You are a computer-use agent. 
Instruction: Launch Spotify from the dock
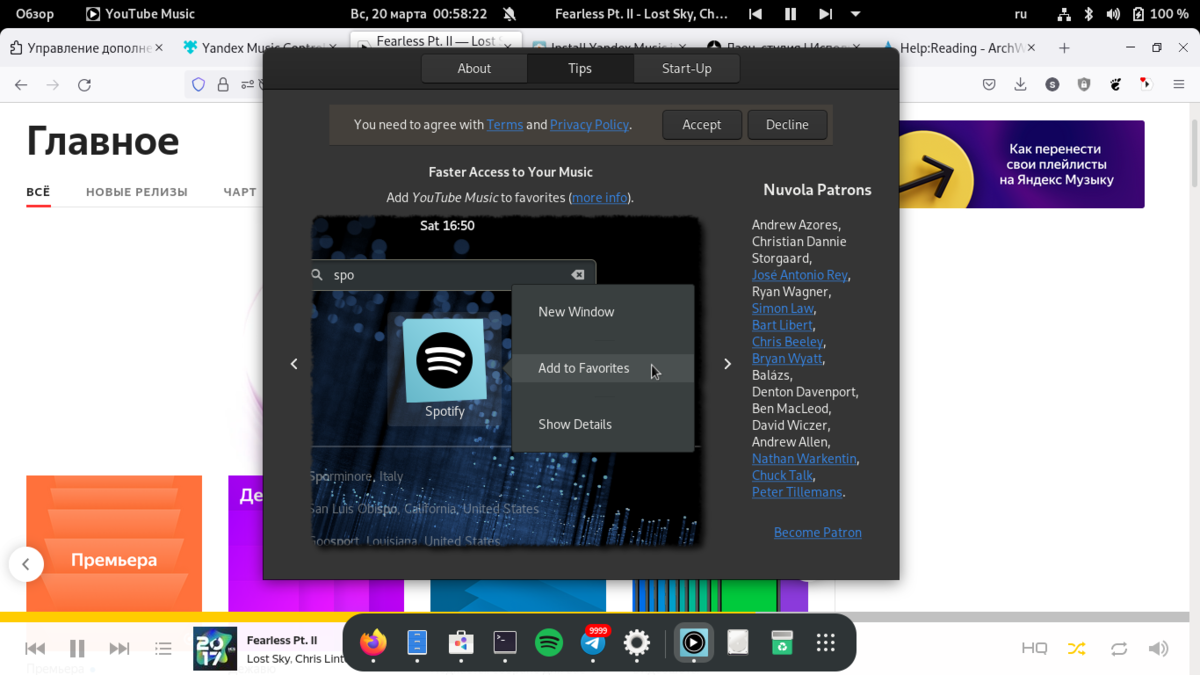pos(549,643)
